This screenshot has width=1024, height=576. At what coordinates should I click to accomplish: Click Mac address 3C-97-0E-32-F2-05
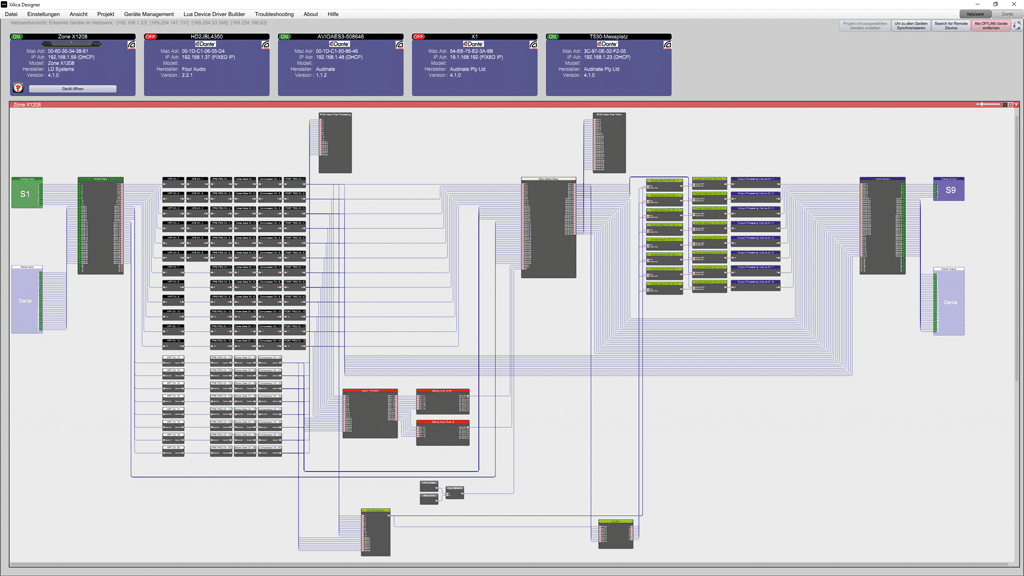tap(605, 51)
